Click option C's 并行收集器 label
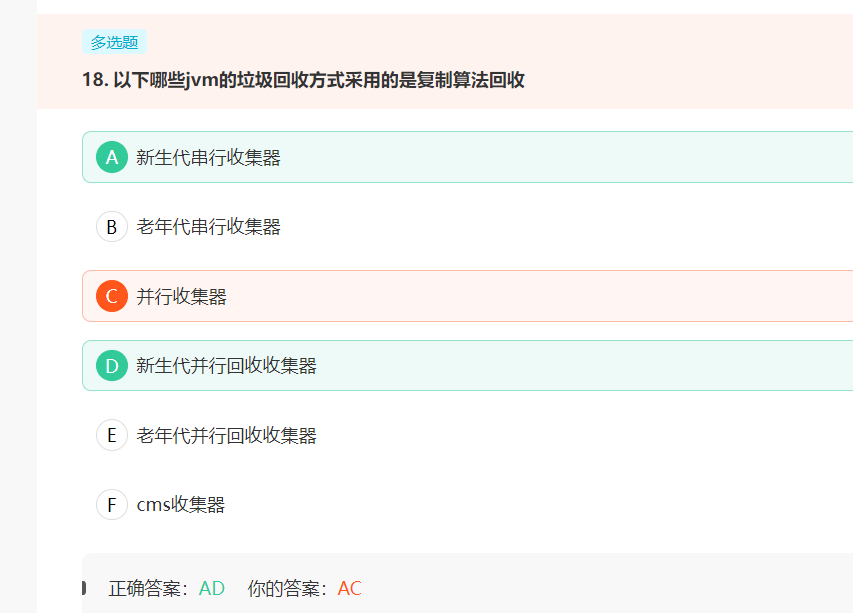Image resolution: width=853 pixels, height=613 pixels. (181, 296)
